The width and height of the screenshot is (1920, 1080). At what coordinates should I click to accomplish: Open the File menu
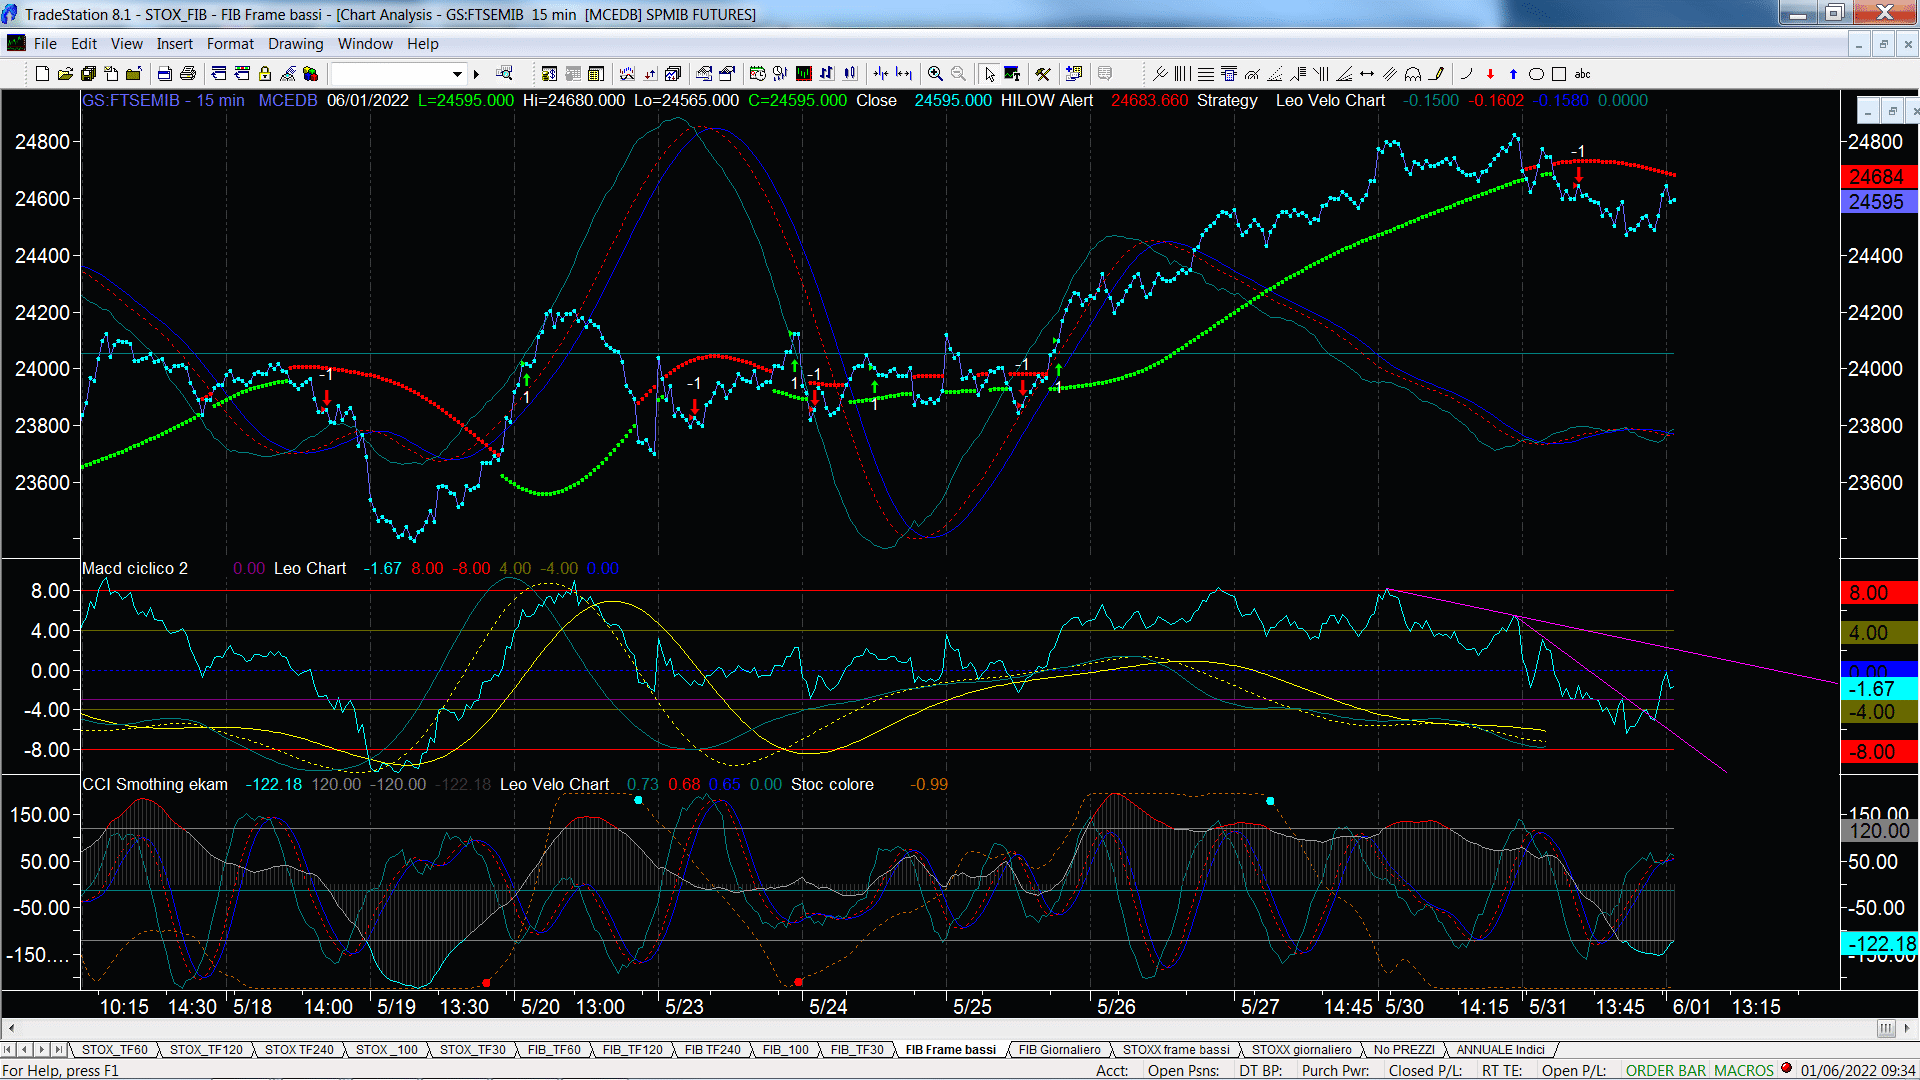pyautogui.click(x=45, y=44)
